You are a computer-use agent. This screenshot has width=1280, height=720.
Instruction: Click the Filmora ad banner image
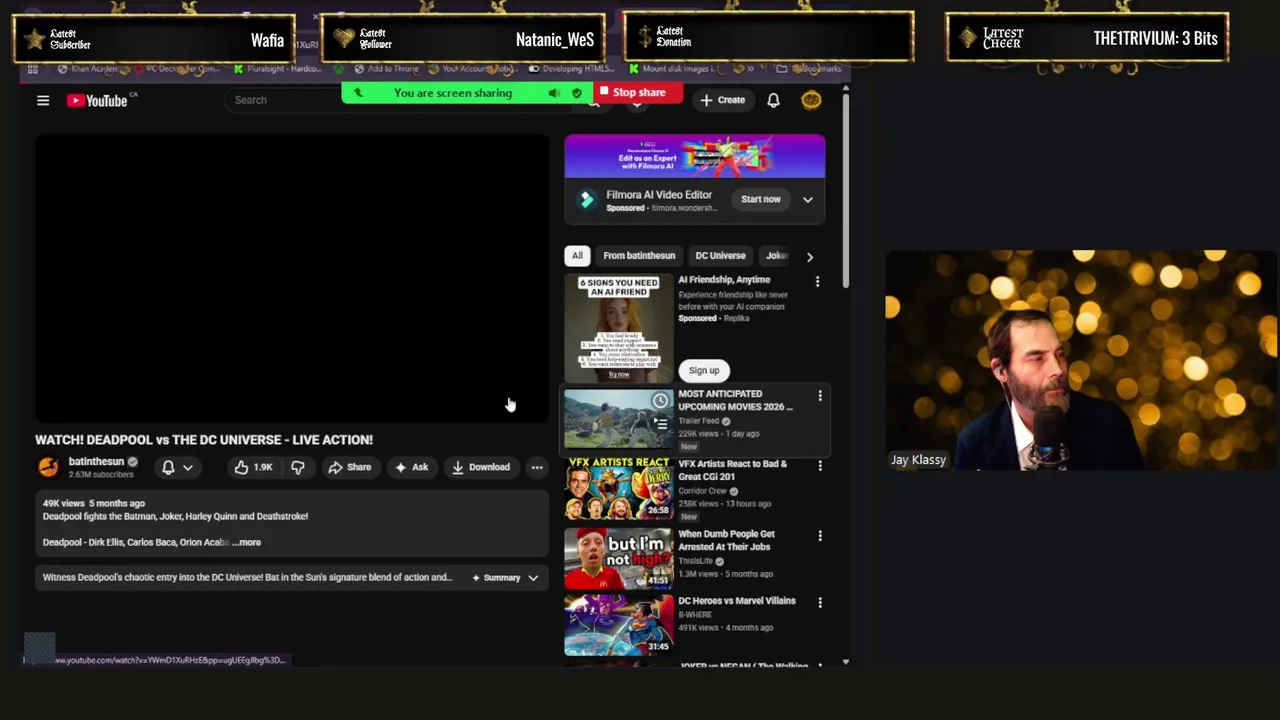click(x=695, y=157)
